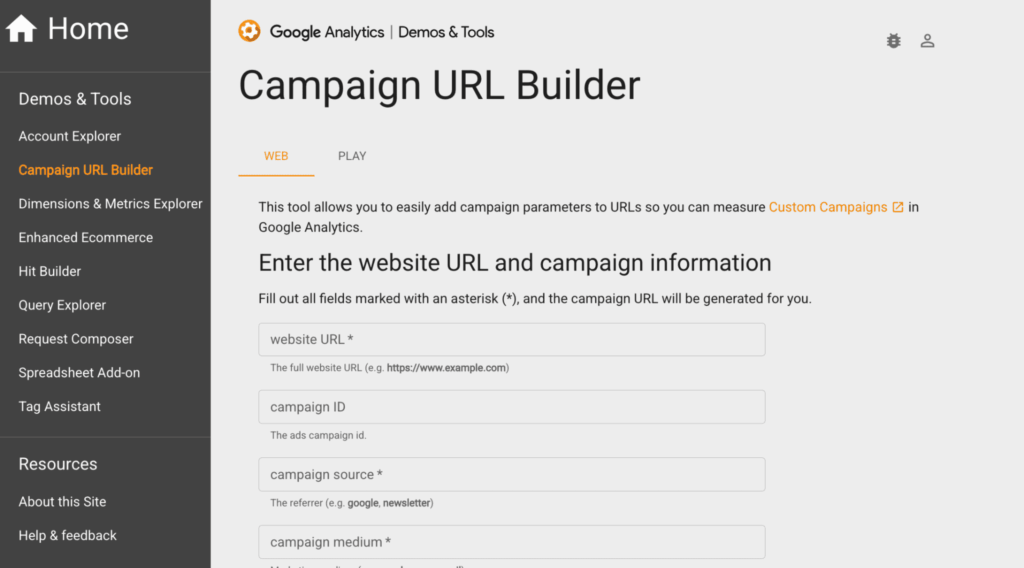This screenshot has height=568, width=1024.
Task: Click the Home house icon
Action: tap(21, 29)
